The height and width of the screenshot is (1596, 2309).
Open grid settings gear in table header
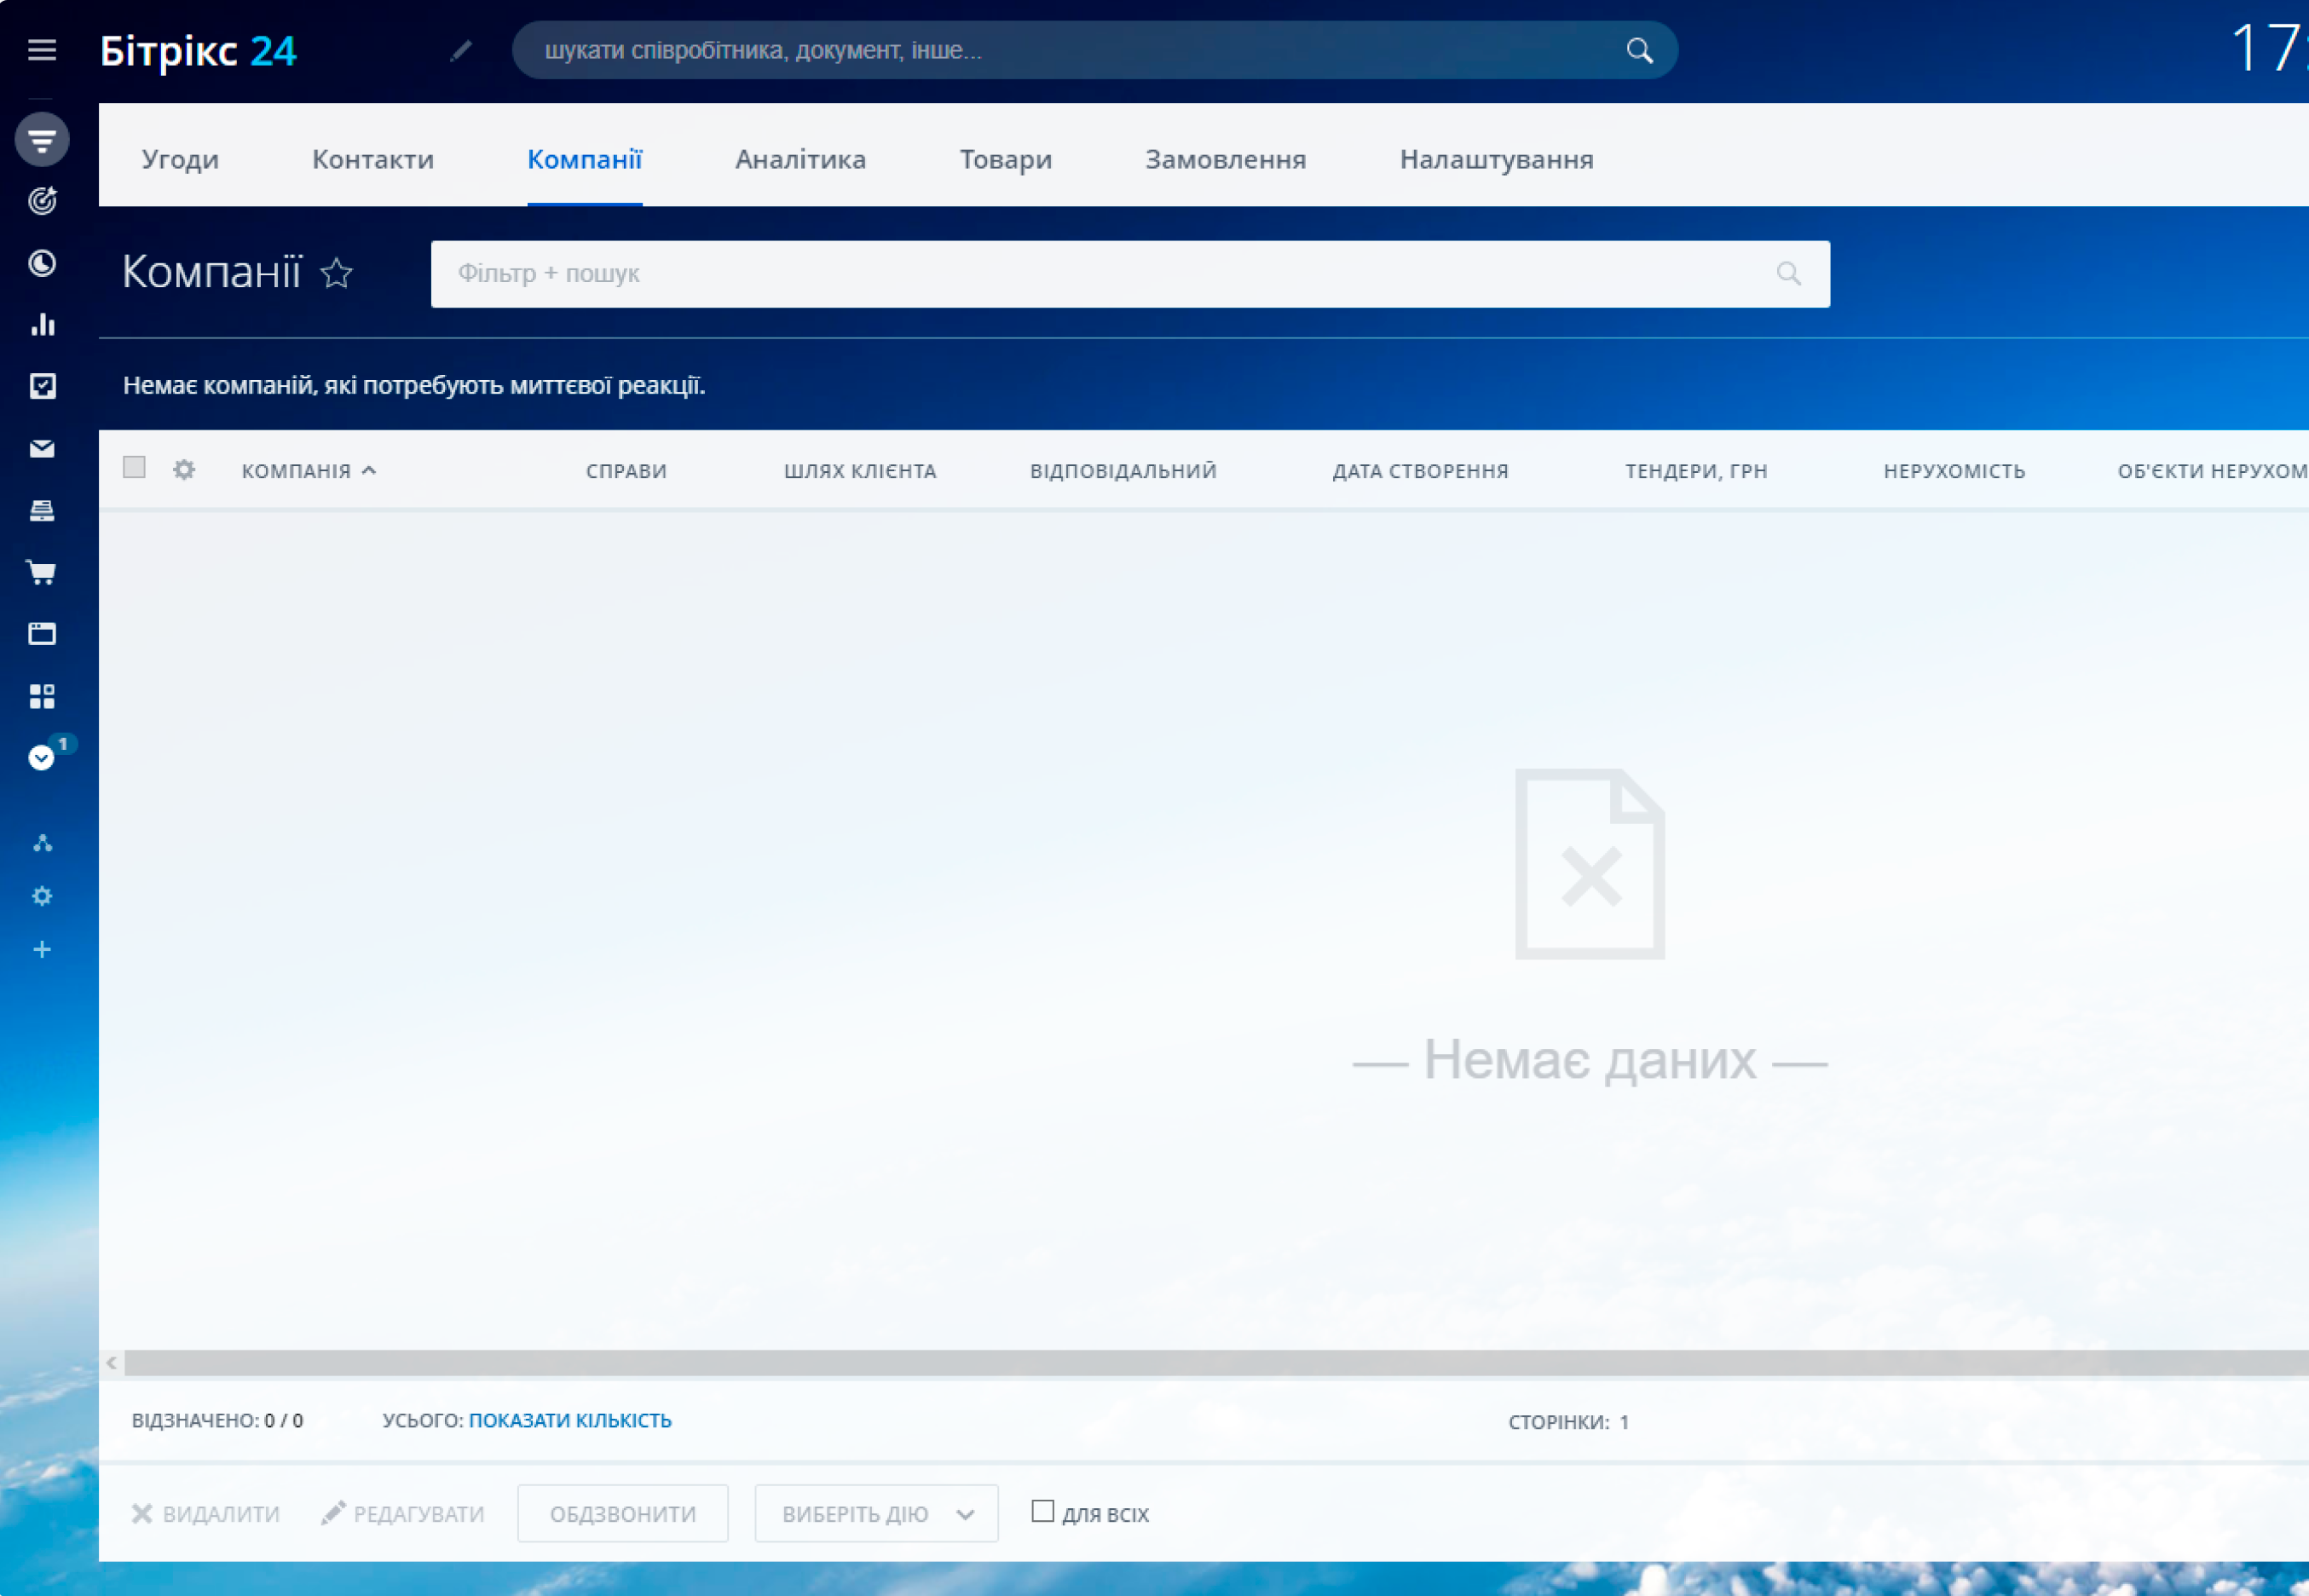click(x=184, y=470)
